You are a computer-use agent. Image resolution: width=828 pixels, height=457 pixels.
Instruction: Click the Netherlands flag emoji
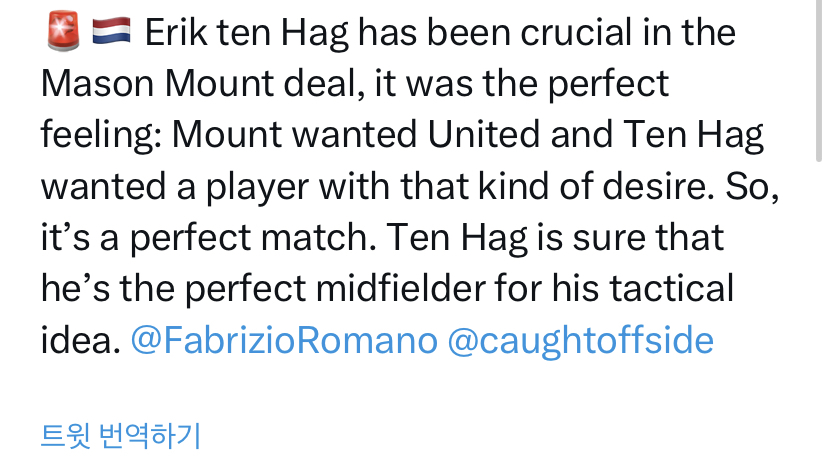111,31
